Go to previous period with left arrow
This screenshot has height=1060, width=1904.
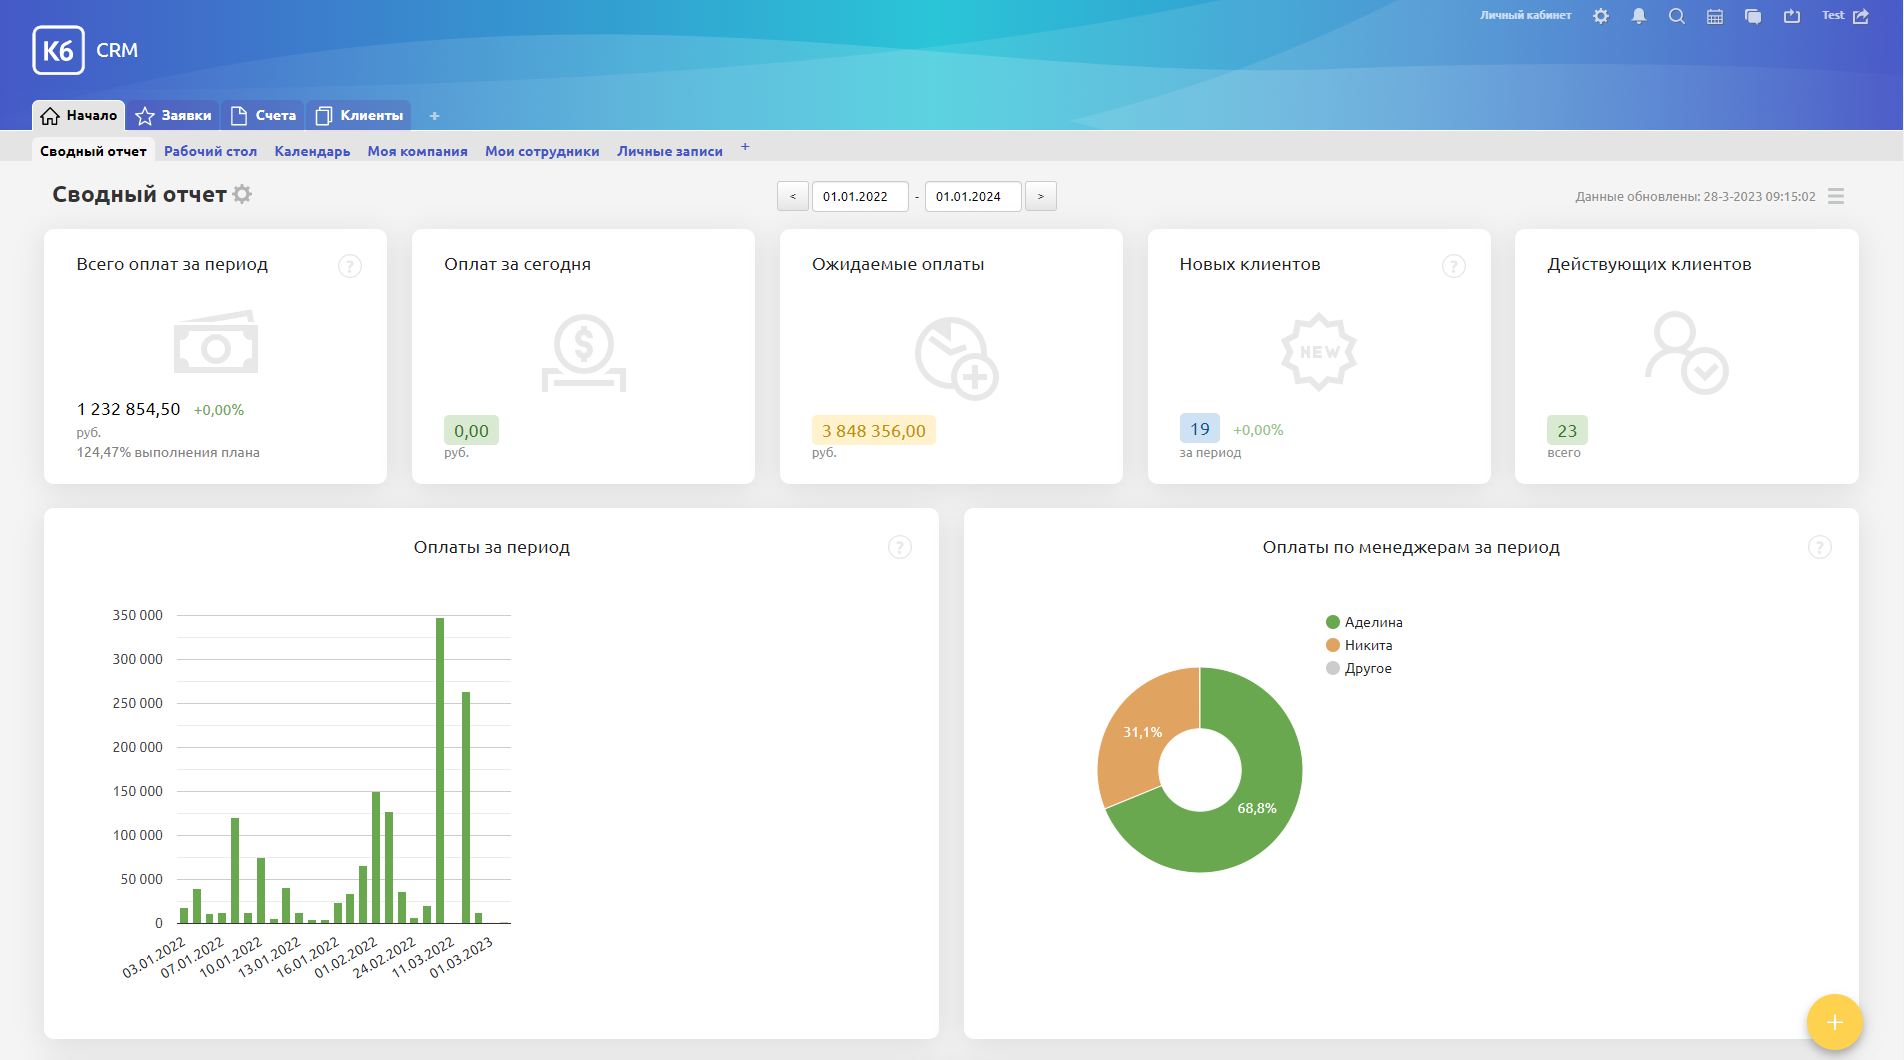[x=793, y=196]
